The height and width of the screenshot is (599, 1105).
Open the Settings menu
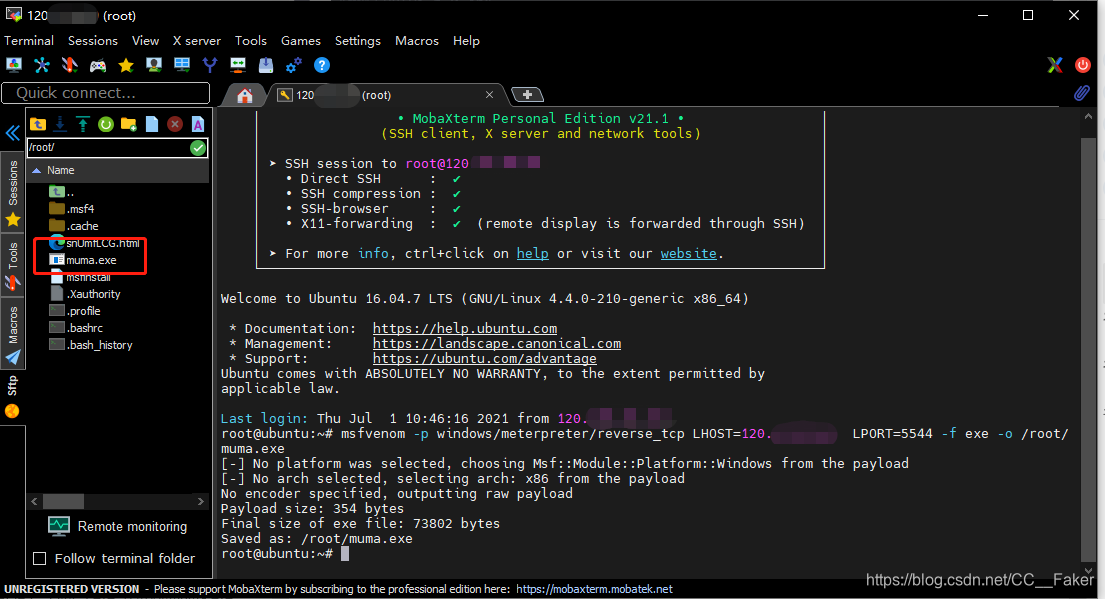pyautogui.click(x=358, y=41)
